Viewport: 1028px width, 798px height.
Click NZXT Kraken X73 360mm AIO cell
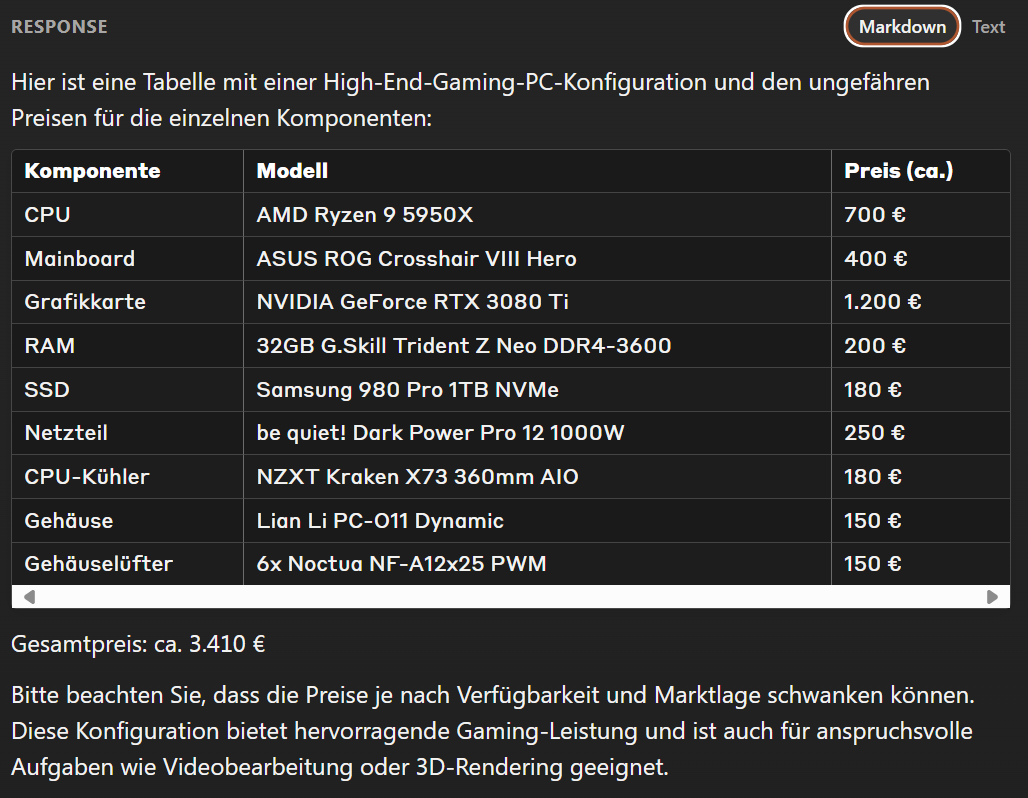coord(537,477)
